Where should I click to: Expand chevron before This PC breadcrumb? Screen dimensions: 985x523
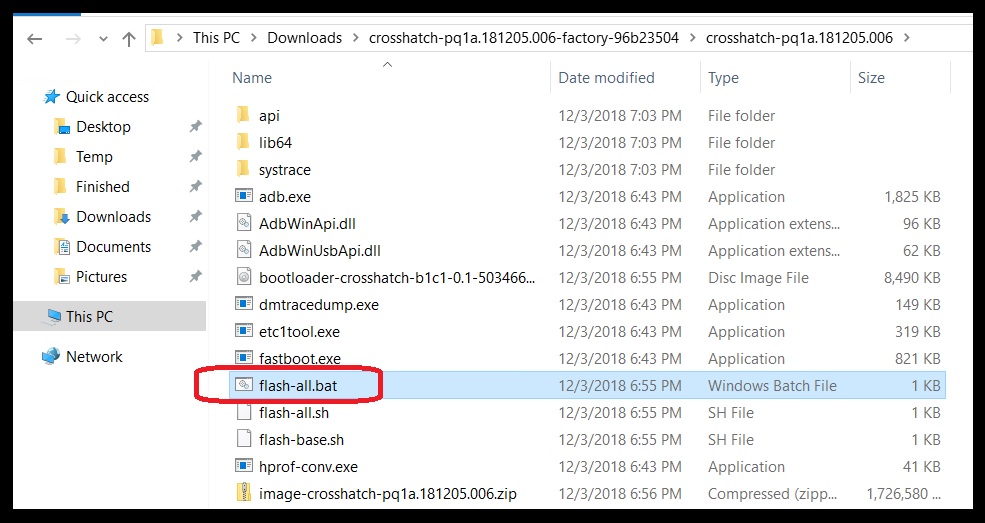tap(179, 38)
